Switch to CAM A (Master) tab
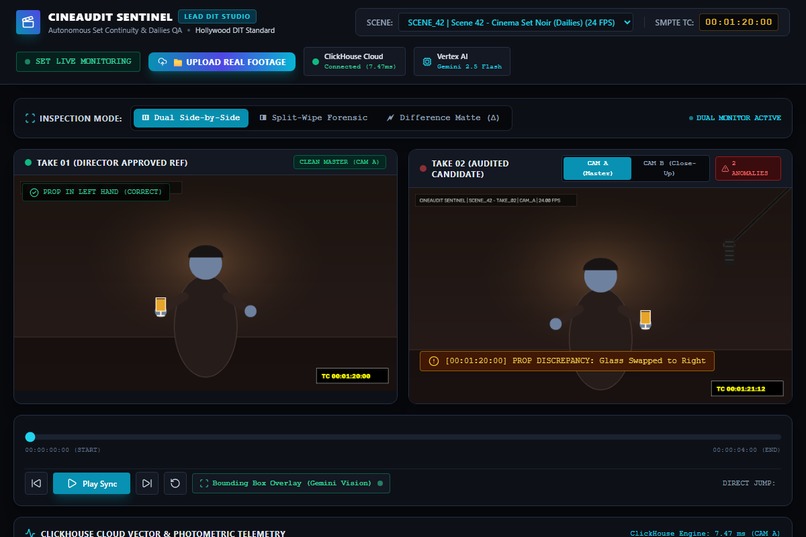Viewport: 806px width, 537px height. tap(597, 168)
